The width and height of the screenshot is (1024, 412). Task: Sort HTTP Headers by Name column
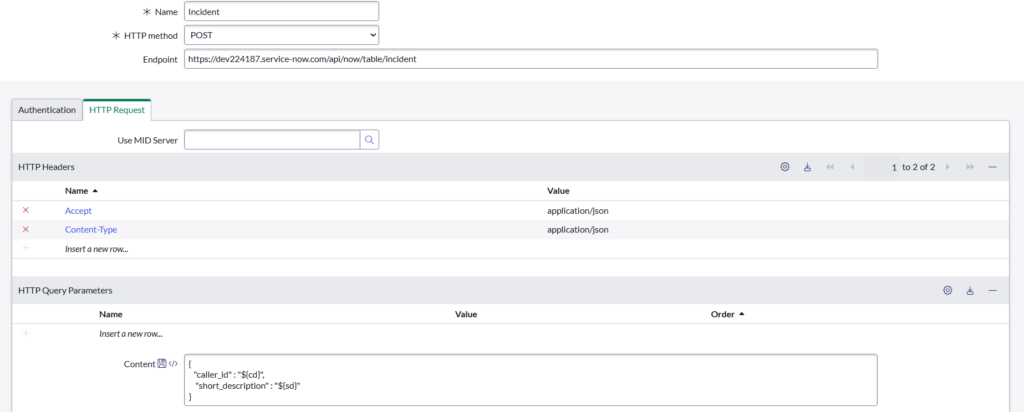(76, 190)
